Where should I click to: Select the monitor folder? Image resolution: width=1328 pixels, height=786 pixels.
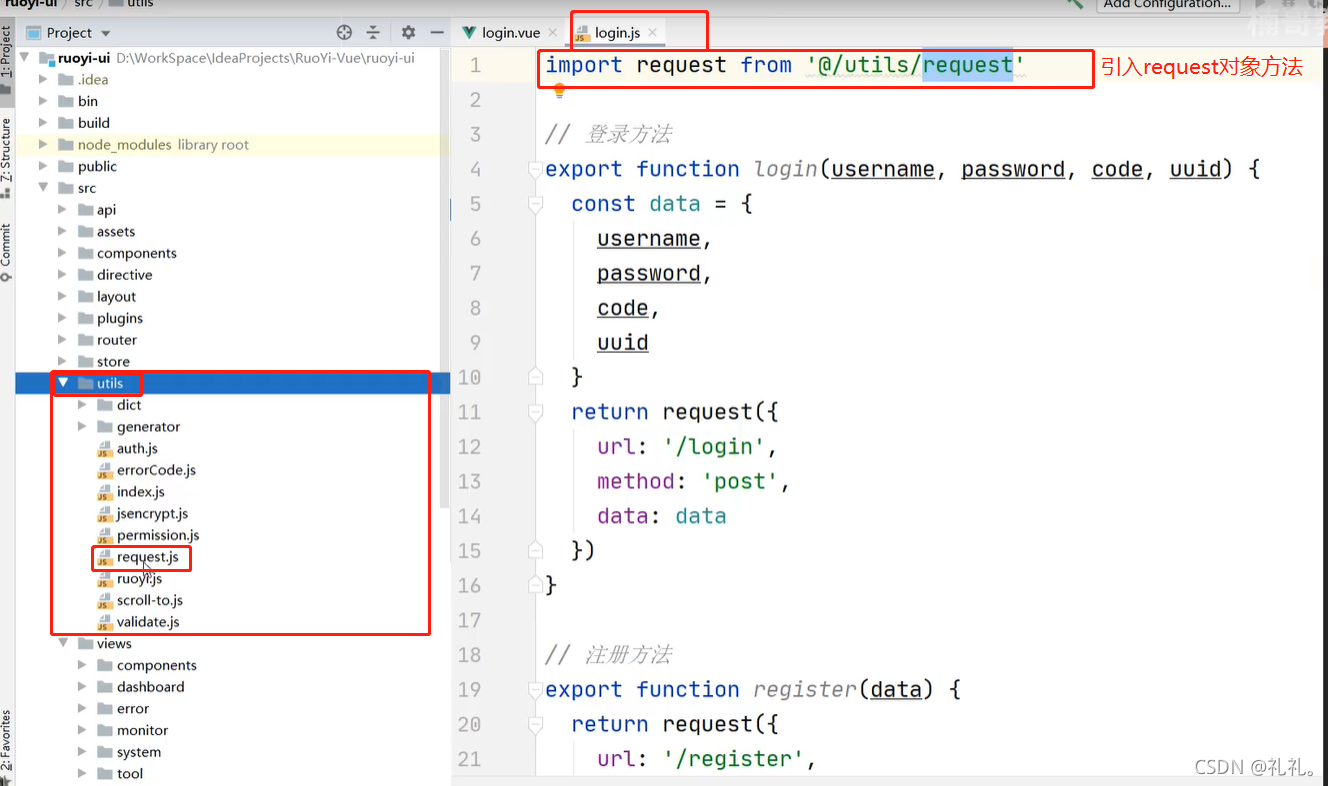[142, 731]
